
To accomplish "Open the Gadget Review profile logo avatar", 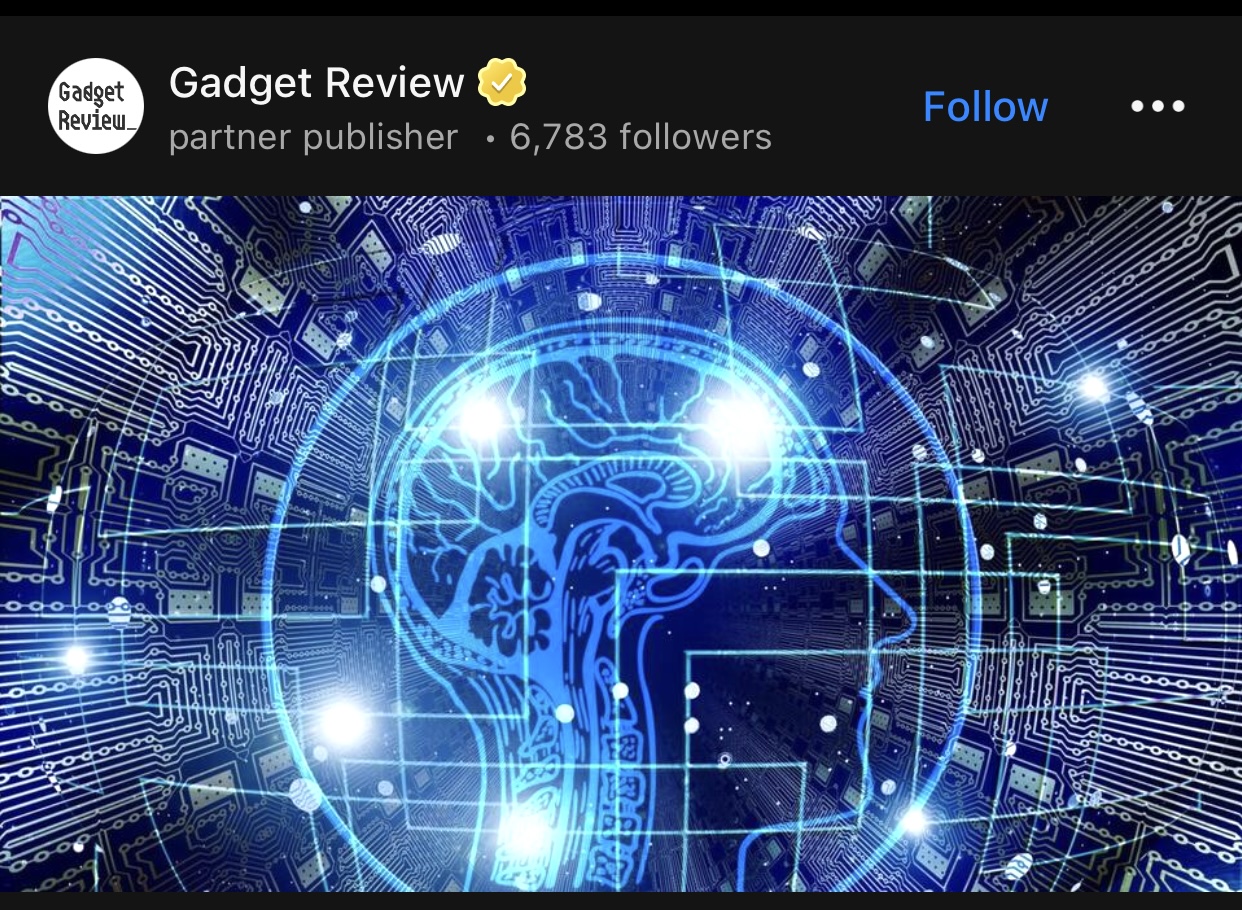I will pos(96,106).
